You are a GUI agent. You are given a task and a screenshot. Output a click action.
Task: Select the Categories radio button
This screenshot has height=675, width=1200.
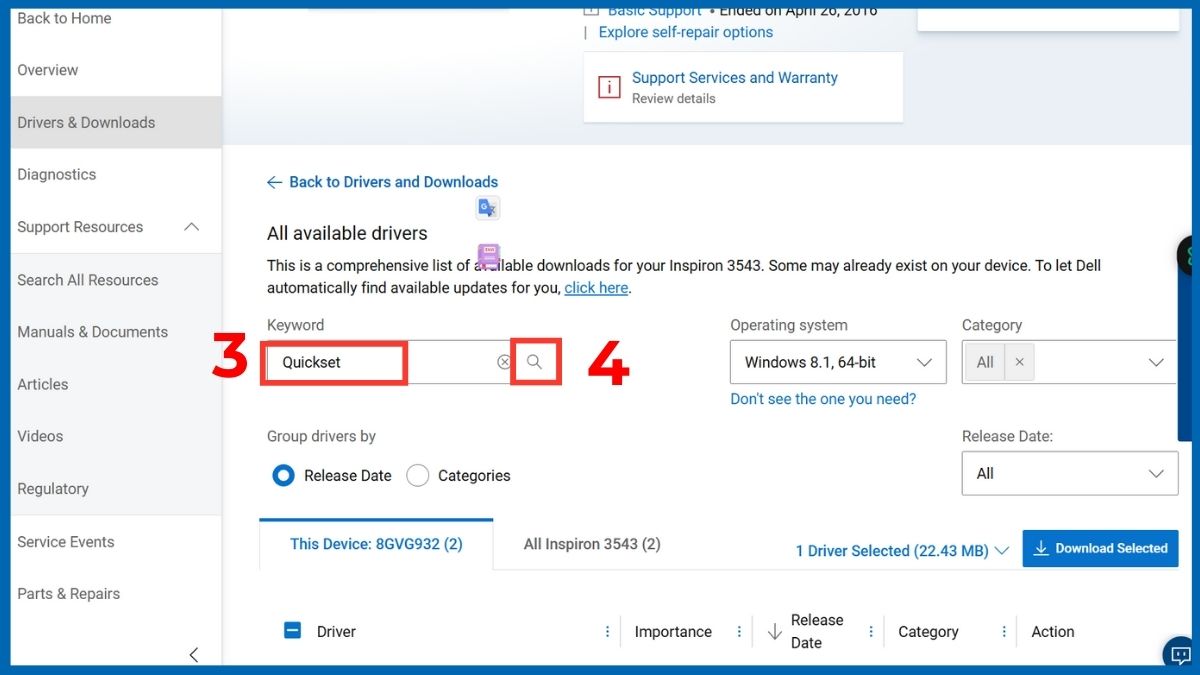coord(418,476)
